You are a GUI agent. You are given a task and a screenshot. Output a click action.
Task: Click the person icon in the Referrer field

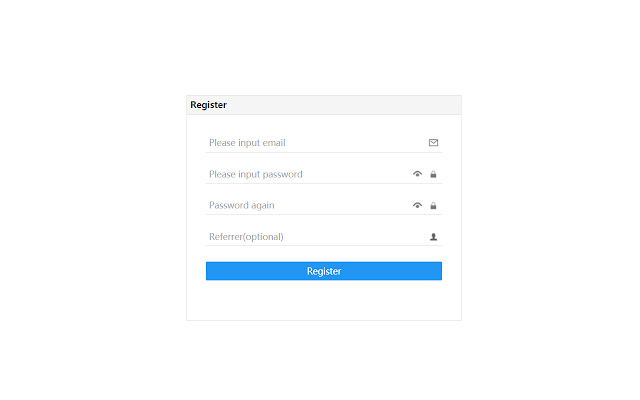433,237
